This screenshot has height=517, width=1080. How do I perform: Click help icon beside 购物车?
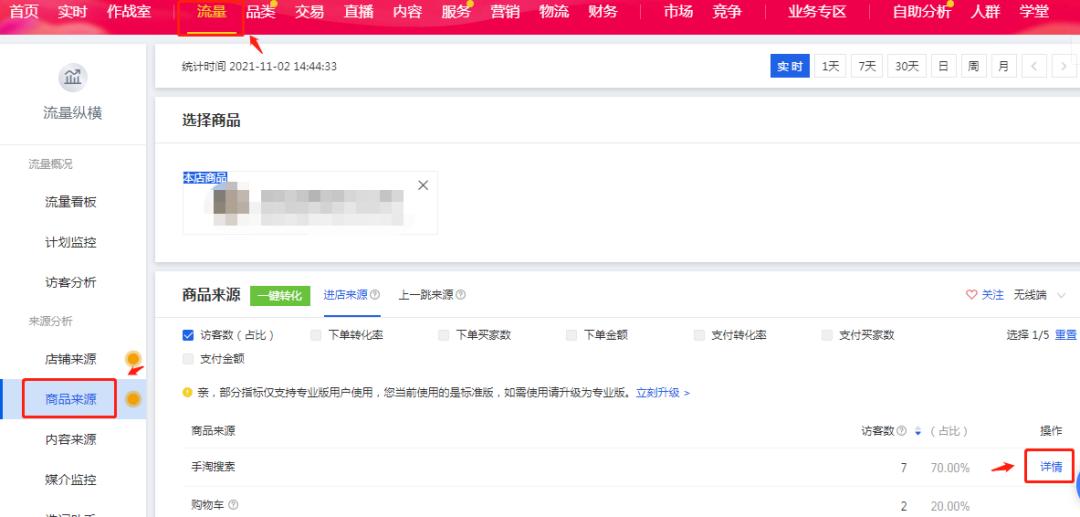coord(233,505)
